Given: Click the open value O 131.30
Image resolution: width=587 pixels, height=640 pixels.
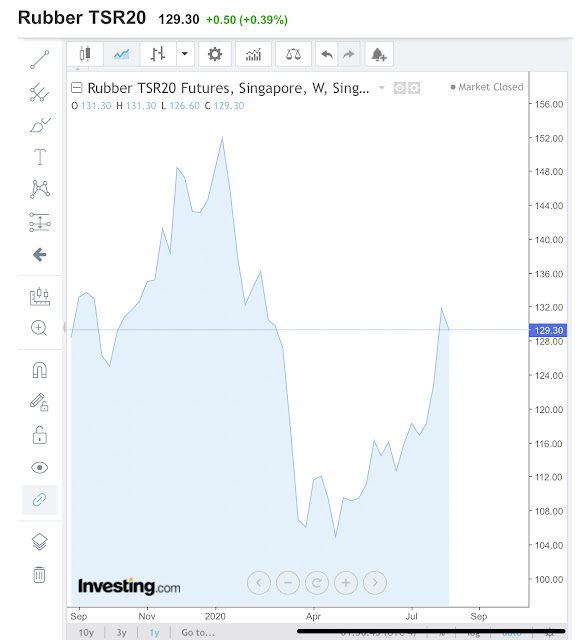Looking at the screenshot, I should (x=91, y=106).
